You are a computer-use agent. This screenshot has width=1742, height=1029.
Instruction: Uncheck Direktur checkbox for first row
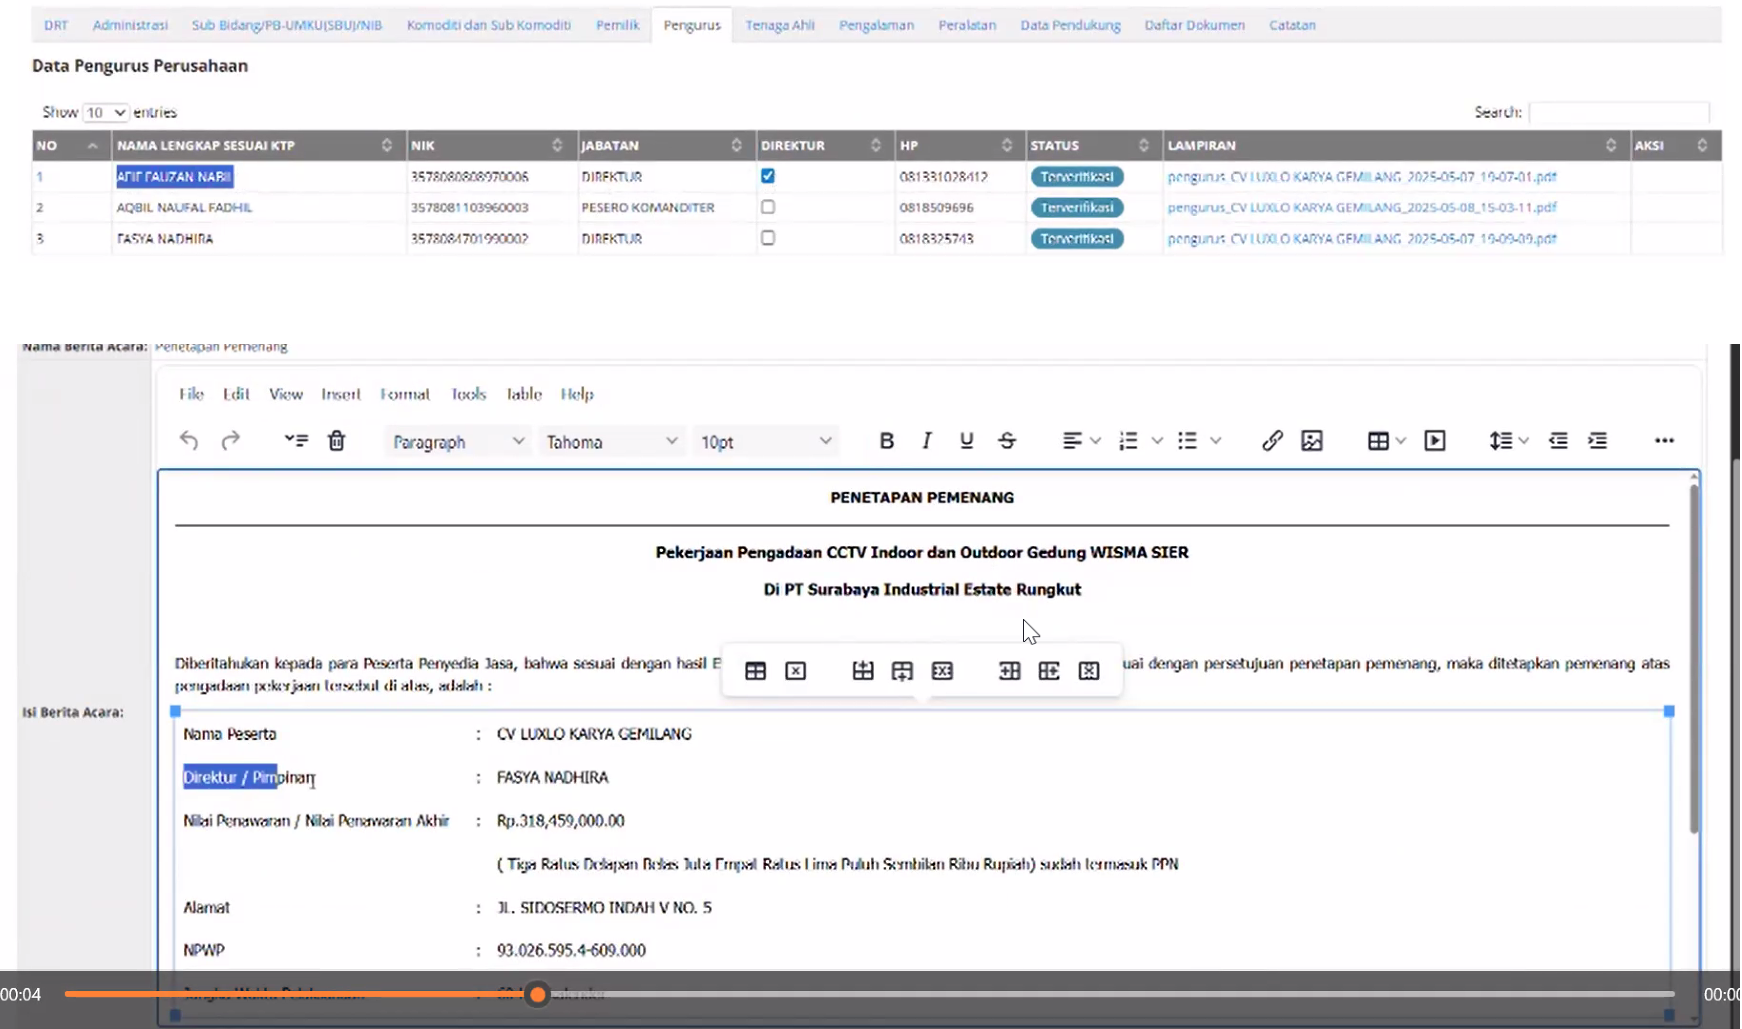768,176
